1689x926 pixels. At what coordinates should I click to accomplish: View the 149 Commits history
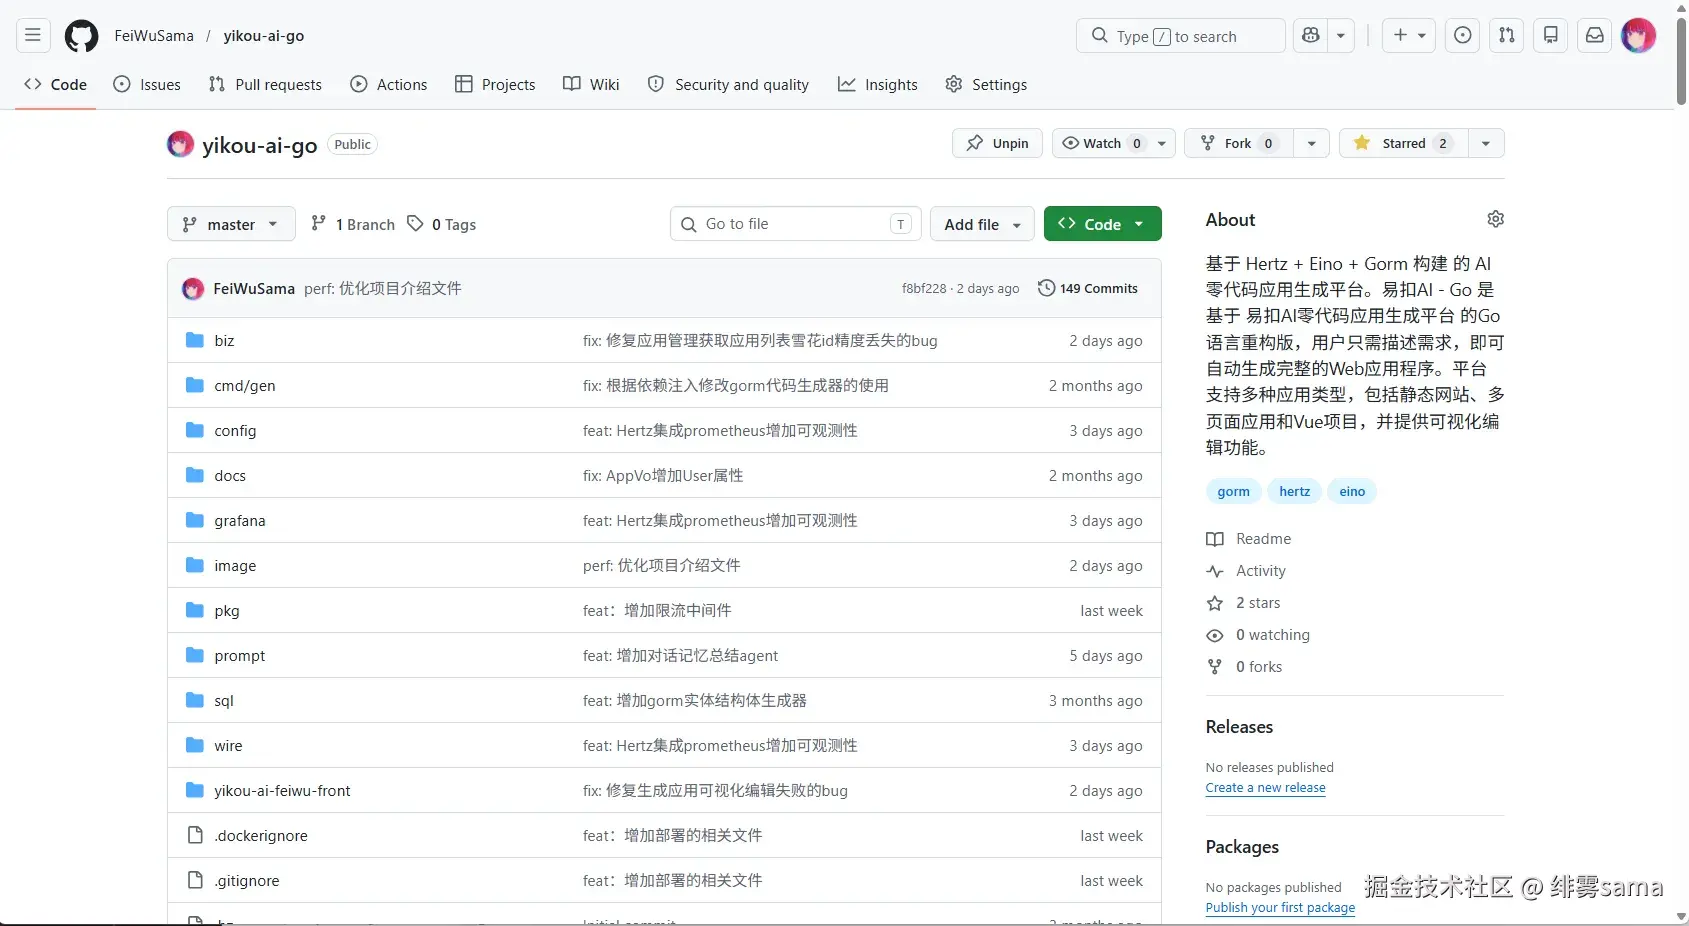click(1088, 288)
